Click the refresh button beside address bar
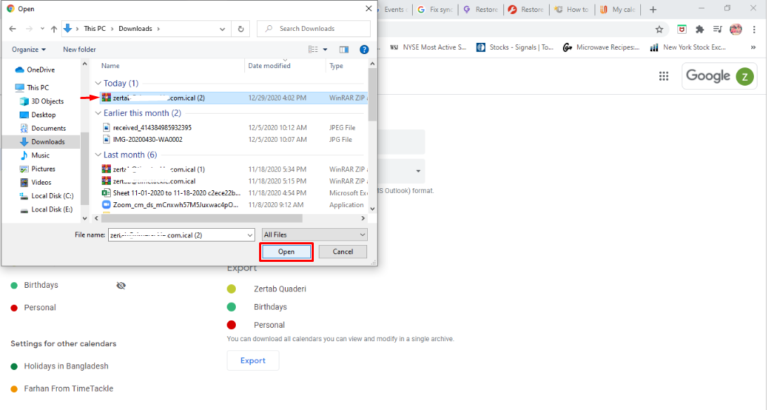 [240, 29]
